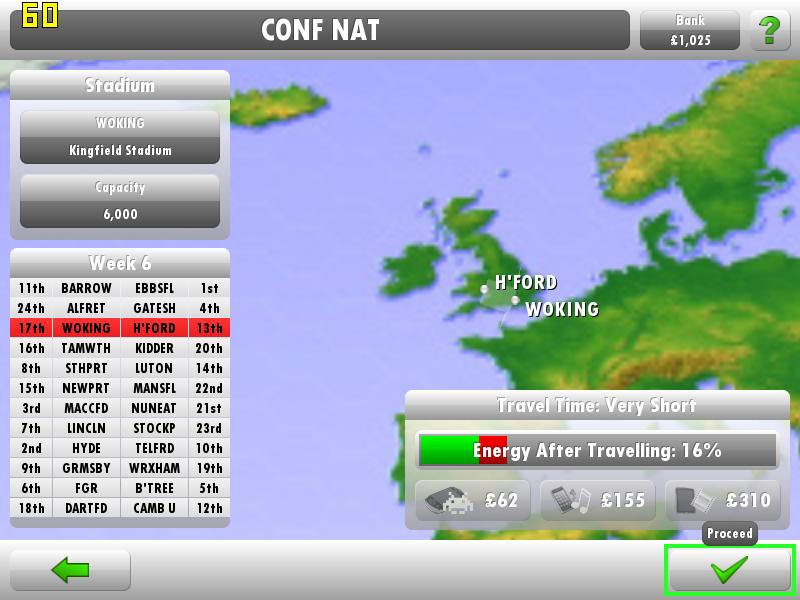Click the Bank balance £1,025 display

pyautogui.click(x=690, y=31)
